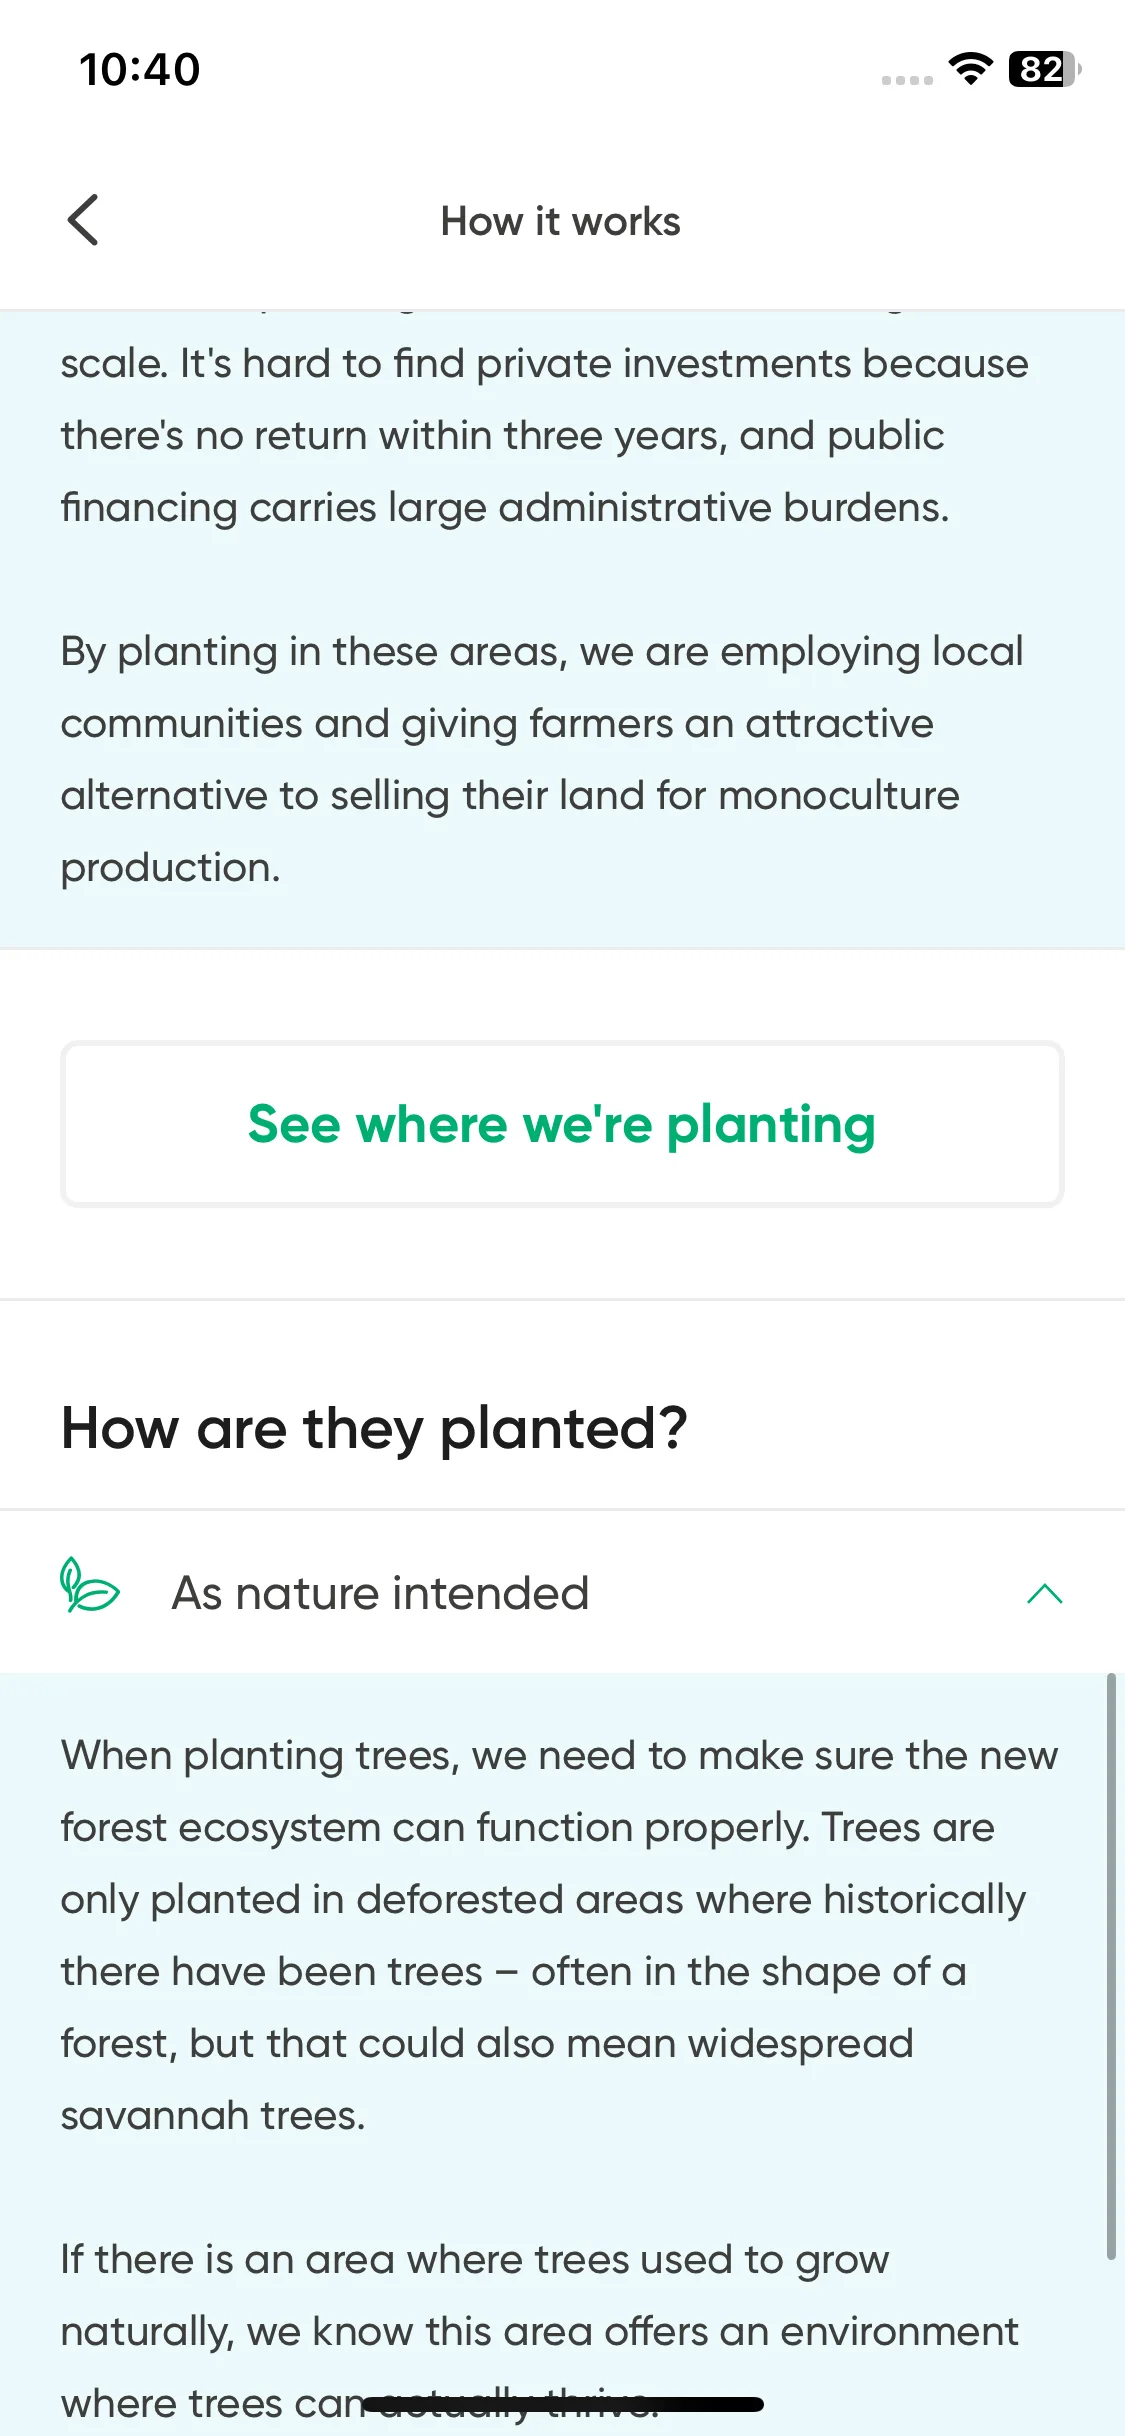Tap the battery level indicator showing 82
Viewport: 1125px width, 2436px height.
point(1045,69)
